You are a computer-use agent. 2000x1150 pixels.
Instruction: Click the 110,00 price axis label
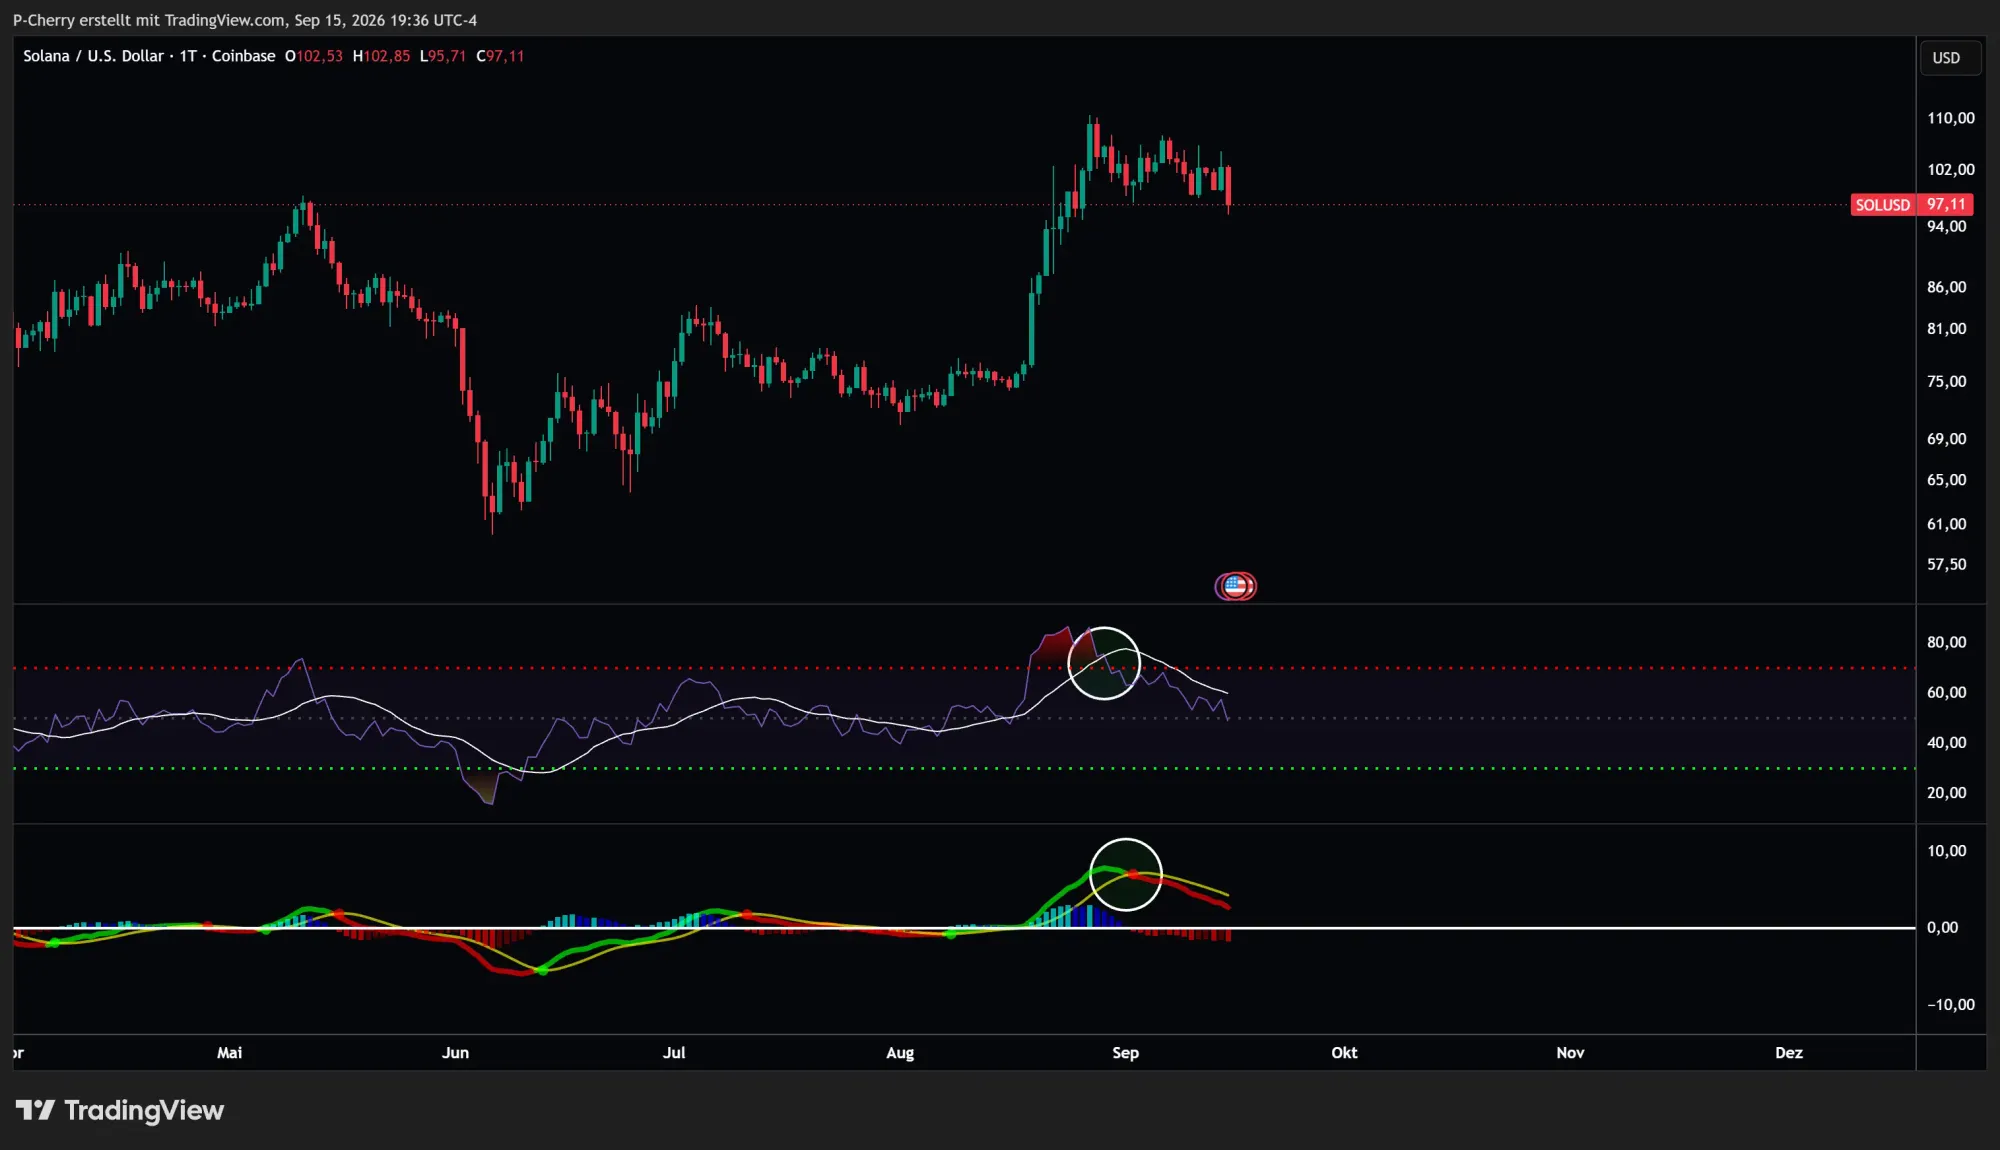click(1950, 118)
